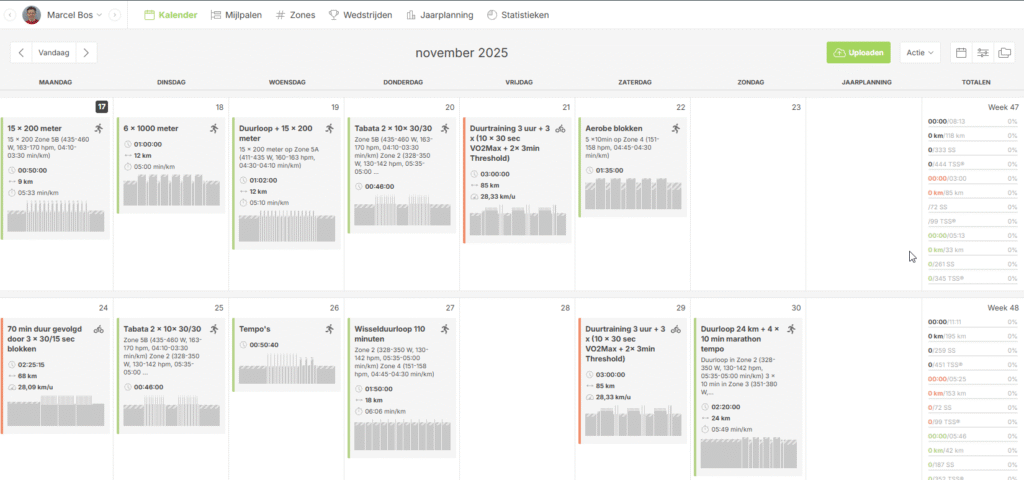Jump to today with the Vandaag button
Viewport: 1024px width, 480px height.
pyautogui.click(x=54, y=52)
